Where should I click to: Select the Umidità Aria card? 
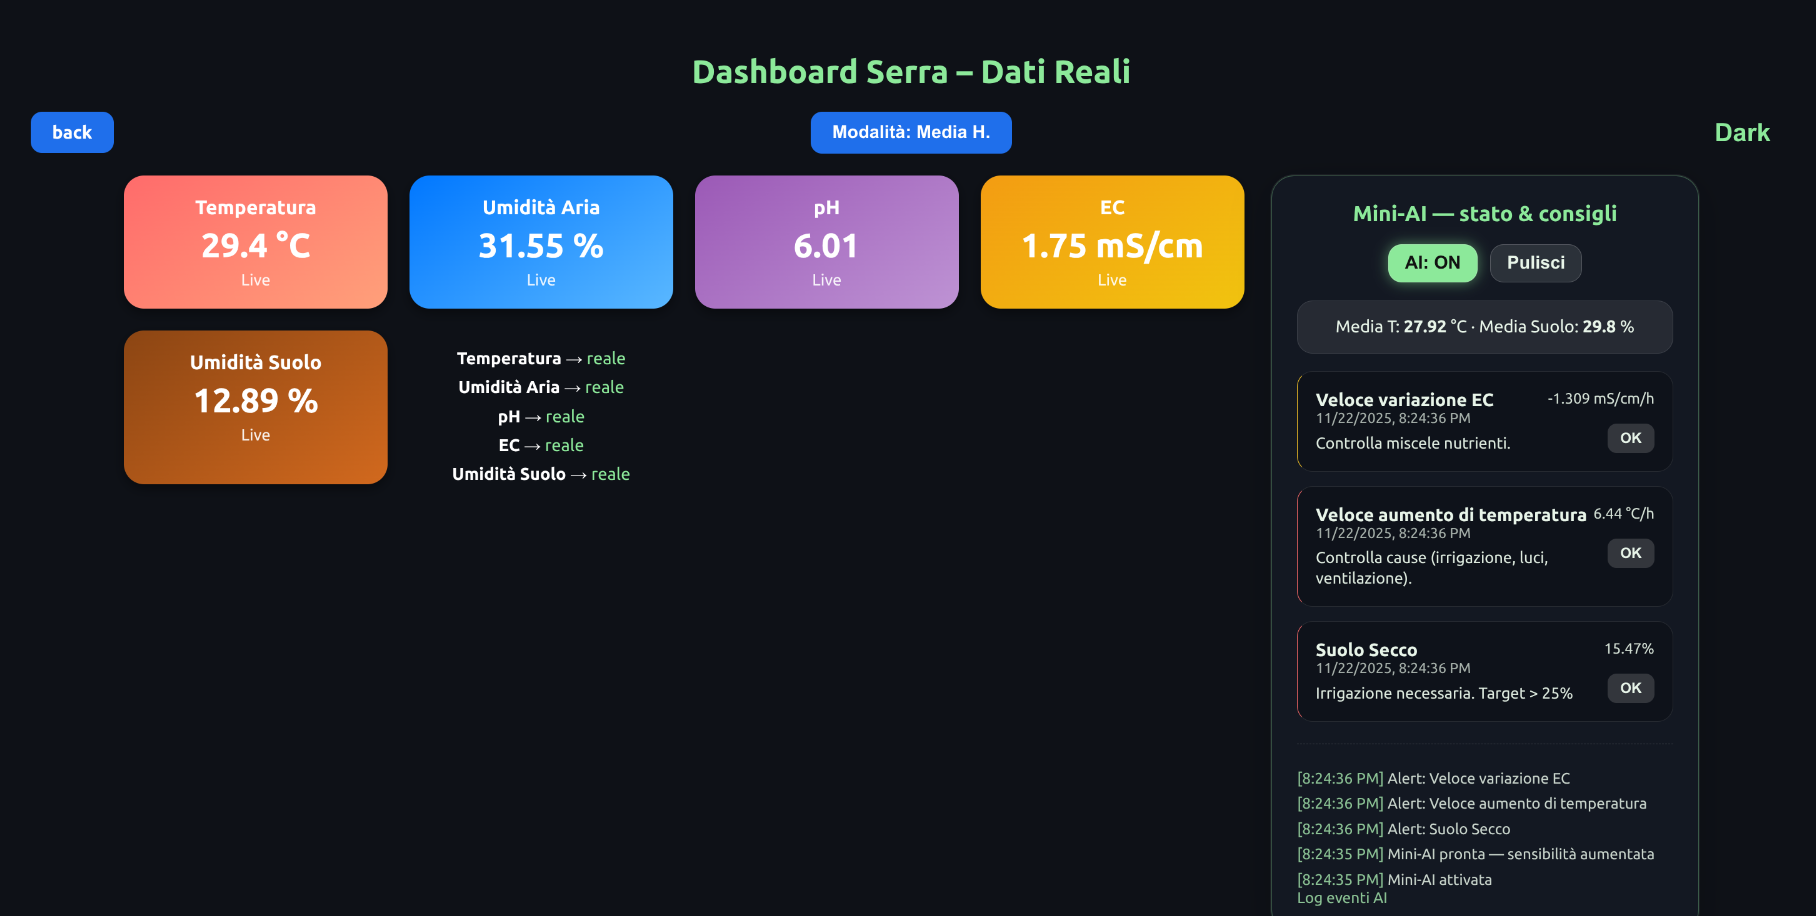click(541, 241)
